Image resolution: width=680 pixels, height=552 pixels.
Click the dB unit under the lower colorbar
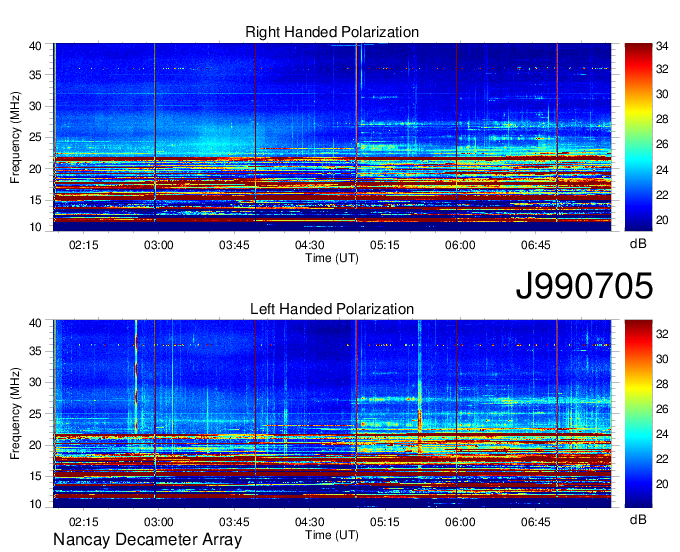point(638,519)
